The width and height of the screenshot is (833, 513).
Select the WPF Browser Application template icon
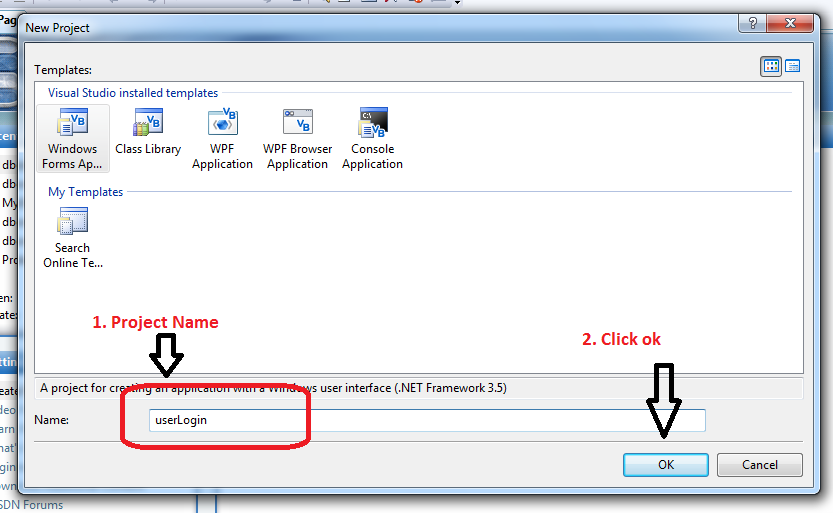point(298,122)
